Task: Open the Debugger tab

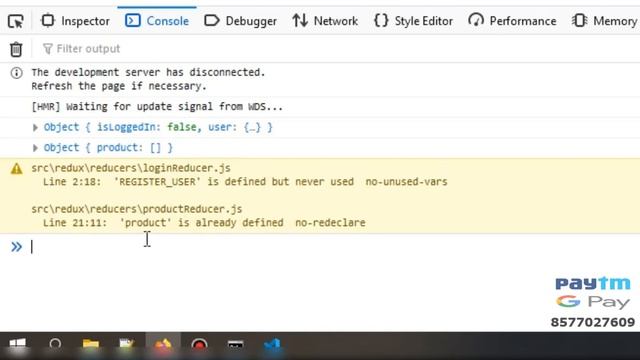Action: [x=240, y=21]
